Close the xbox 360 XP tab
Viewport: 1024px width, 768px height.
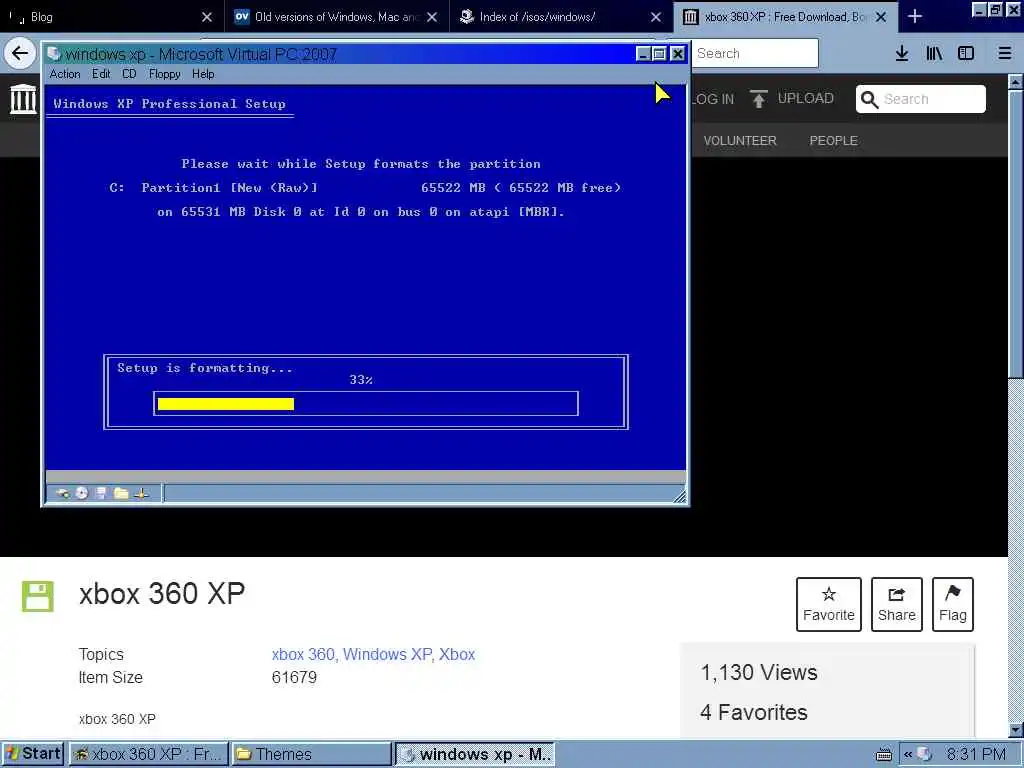pos(880,17)
